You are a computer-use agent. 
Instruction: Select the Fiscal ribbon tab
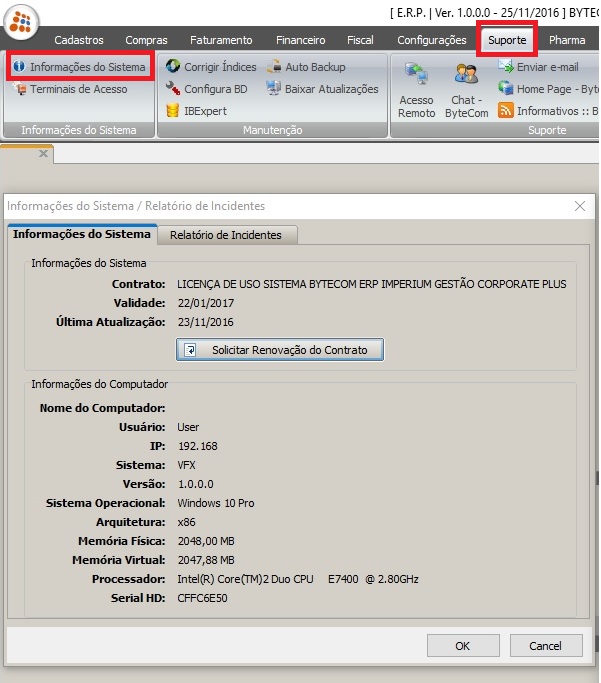(x=360, y=40)
